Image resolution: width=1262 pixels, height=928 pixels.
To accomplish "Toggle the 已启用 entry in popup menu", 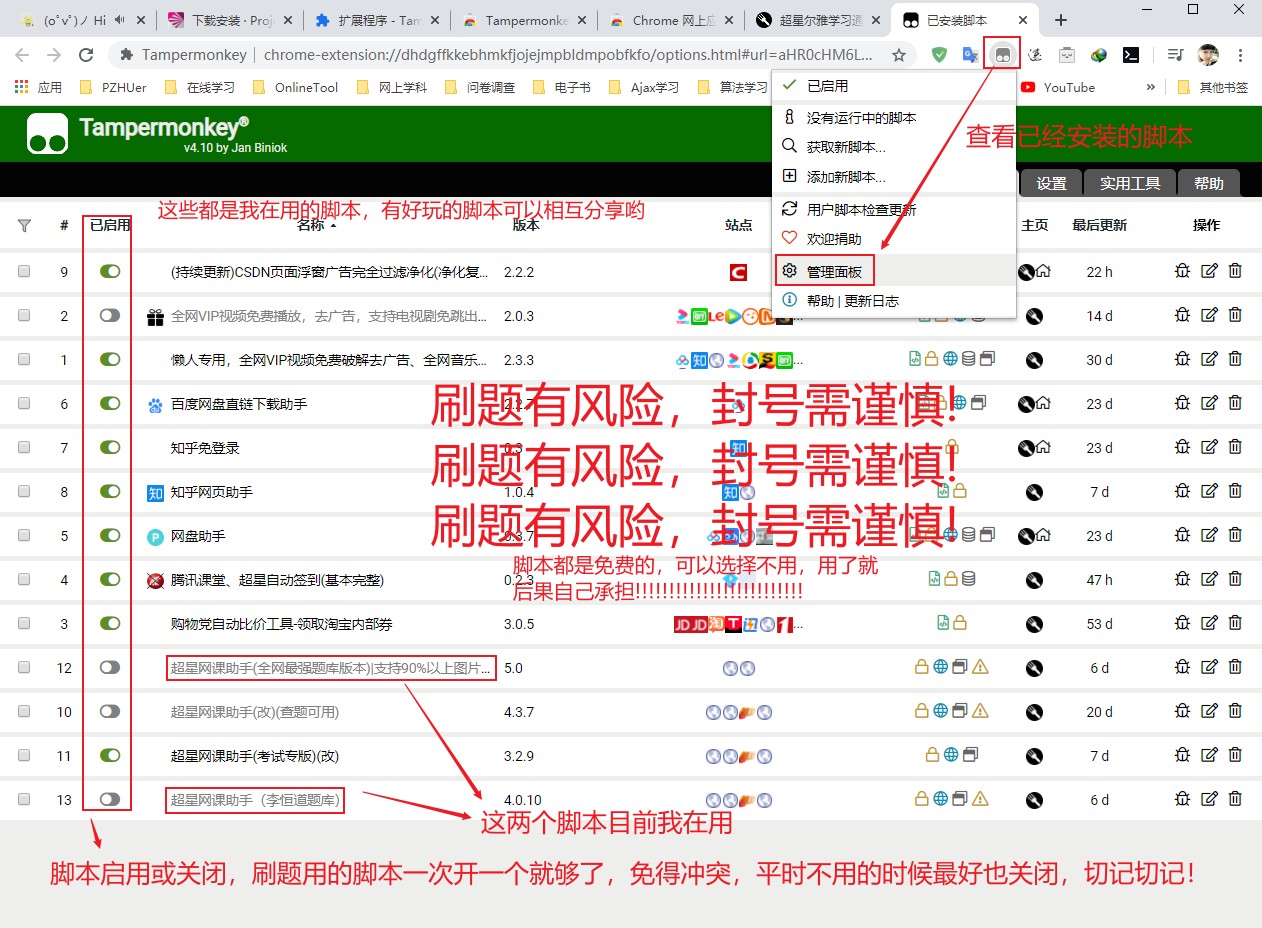I will [x=894, y=86].
